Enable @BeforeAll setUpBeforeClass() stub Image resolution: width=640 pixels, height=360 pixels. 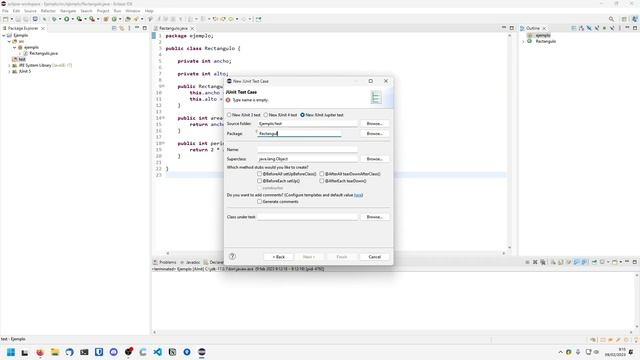[x=260, y=174]
